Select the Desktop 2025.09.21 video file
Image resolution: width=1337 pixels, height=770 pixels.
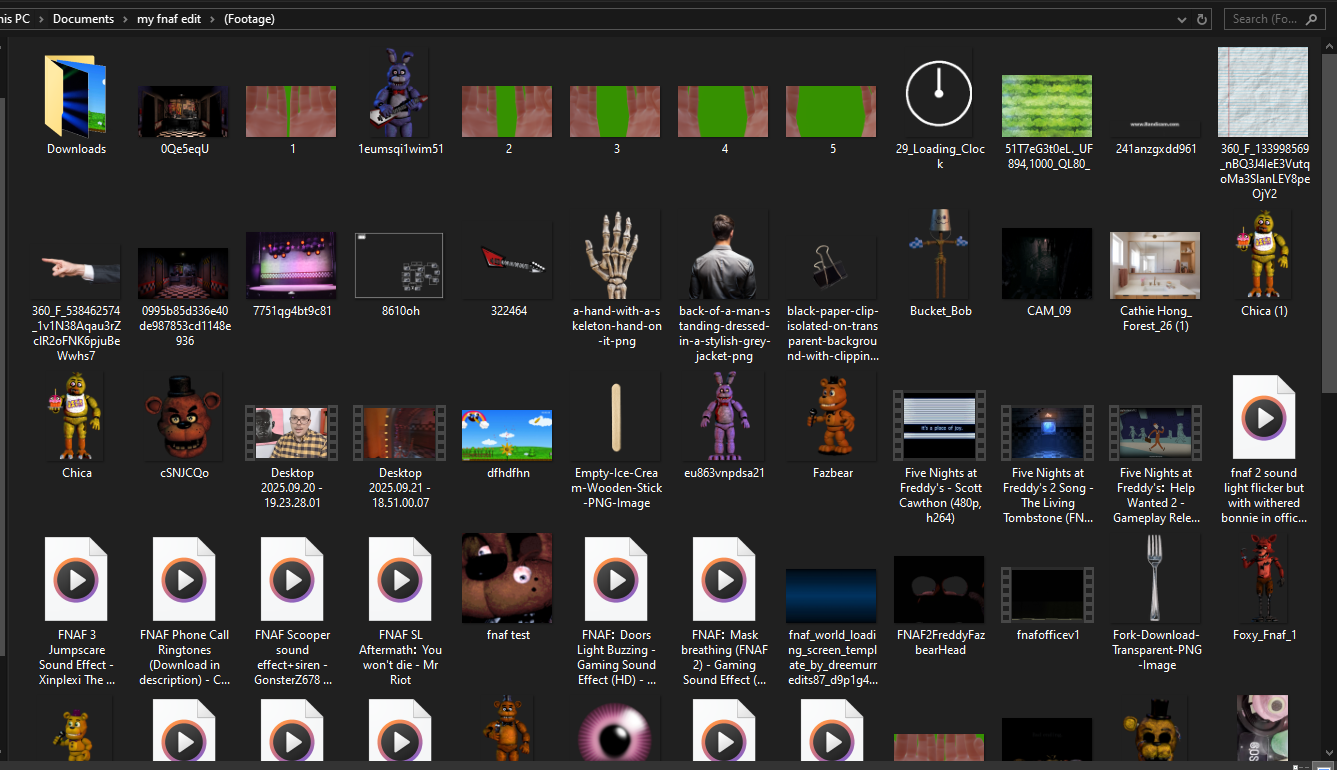[400, 433]
